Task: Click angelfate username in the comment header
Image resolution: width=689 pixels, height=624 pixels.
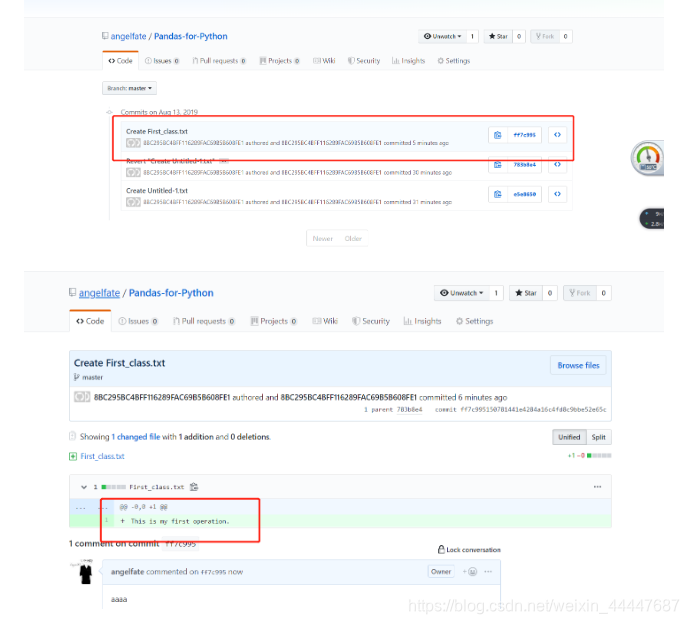Action: (x=127, y=572)
